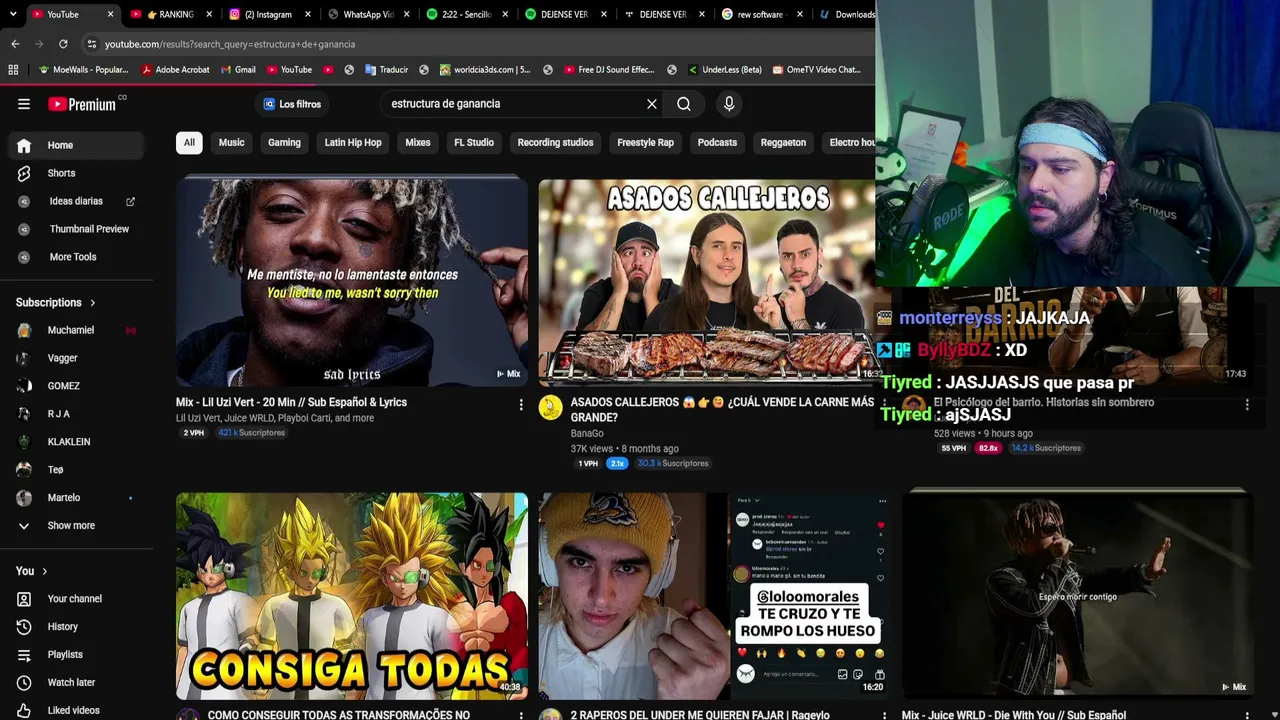This screenshot has width=1280, height=720.
Task: Switch to the WhatsApp browser tab
Action: [x=366, y=14]
